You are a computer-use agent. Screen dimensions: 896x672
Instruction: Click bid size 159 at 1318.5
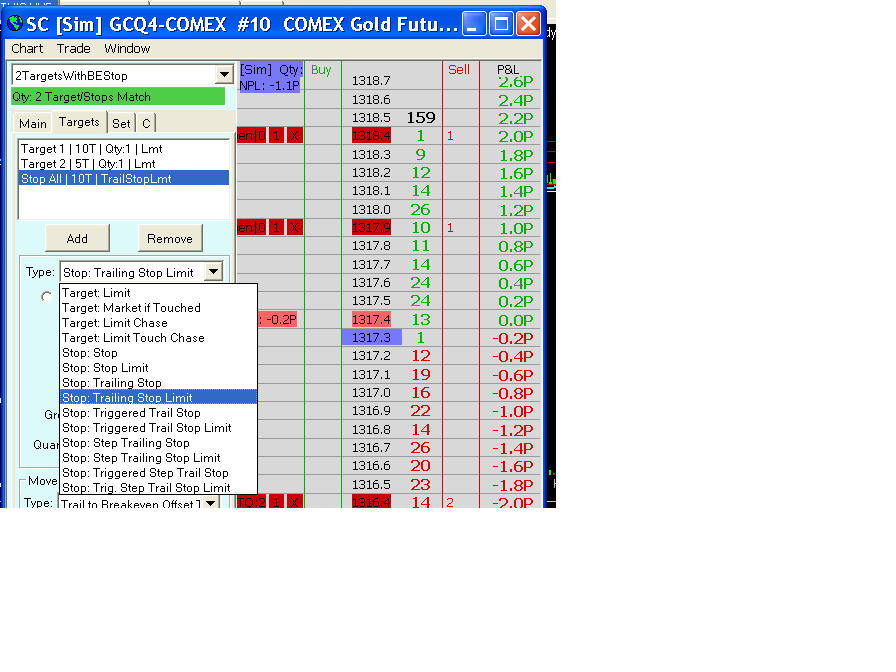(x=421, y=117)
